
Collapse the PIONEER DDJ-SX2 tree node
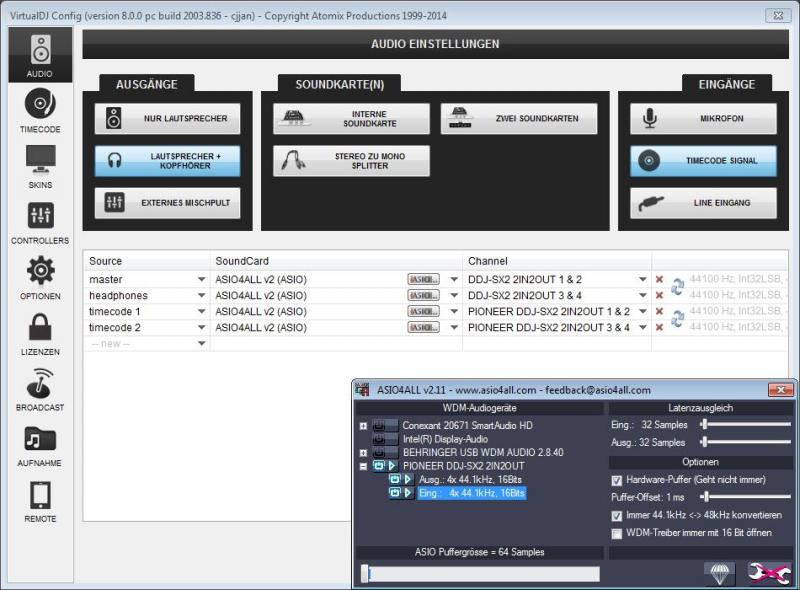[x=363, y=466]
